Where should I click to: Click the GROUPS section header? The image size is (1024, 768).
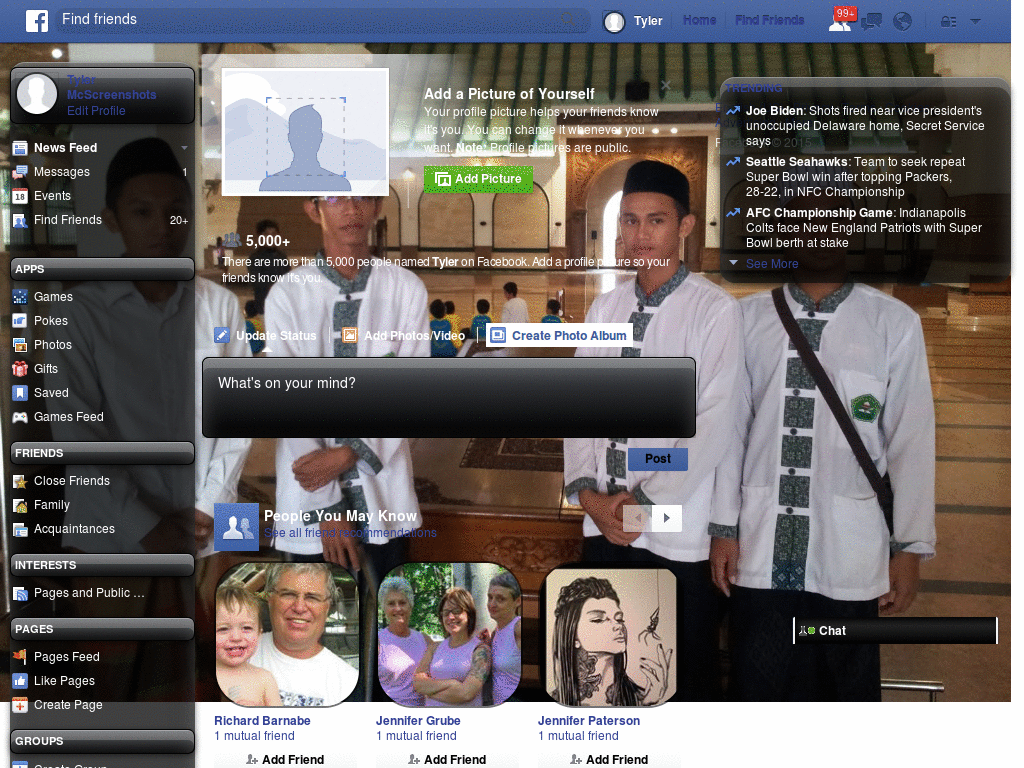(103, 742)
